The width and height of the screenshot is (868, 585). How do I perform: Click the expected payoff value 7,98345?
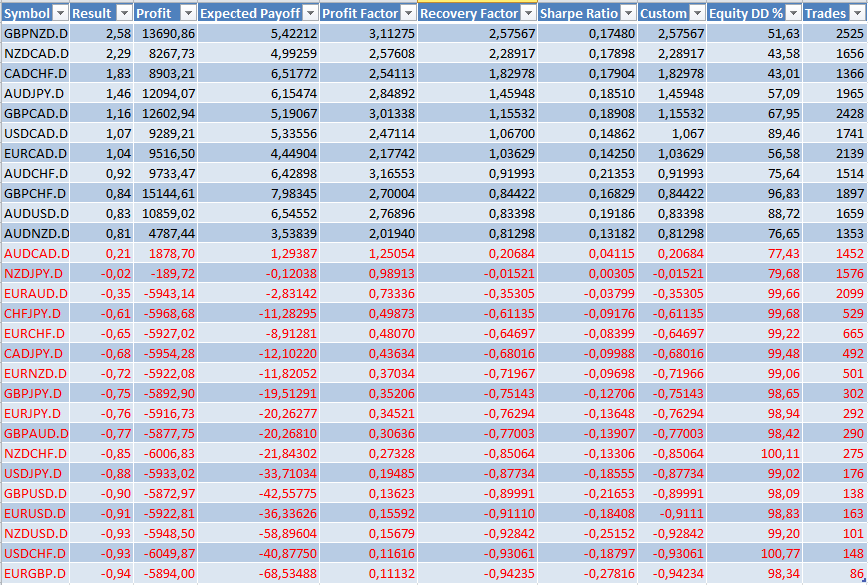pos(294,193)
